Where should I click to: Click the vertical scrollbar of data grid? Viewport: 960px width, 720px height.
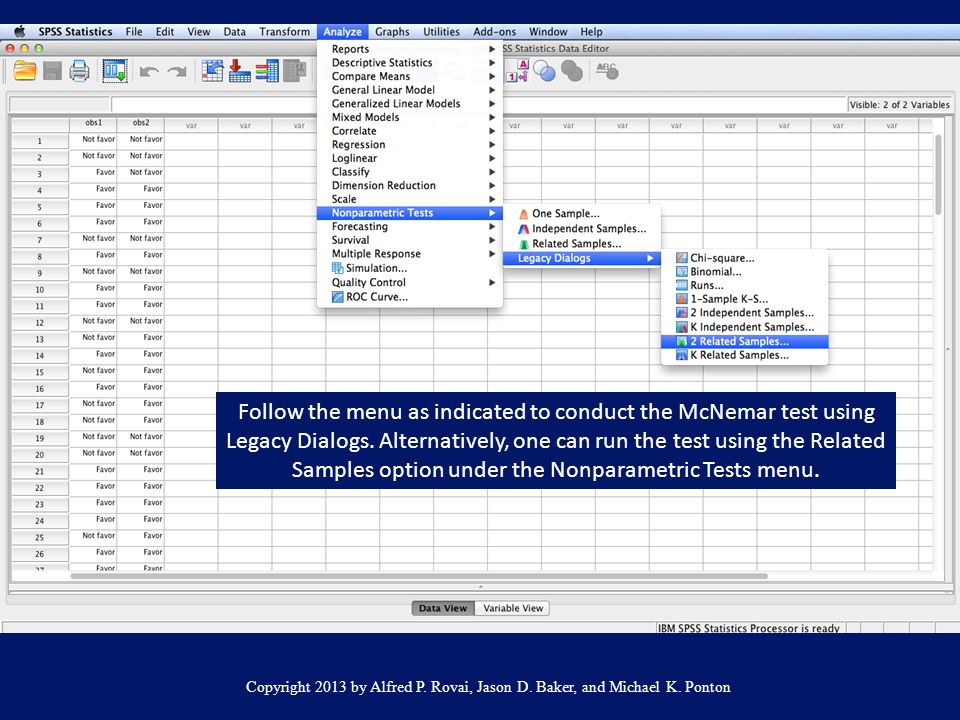coord(939,174)
